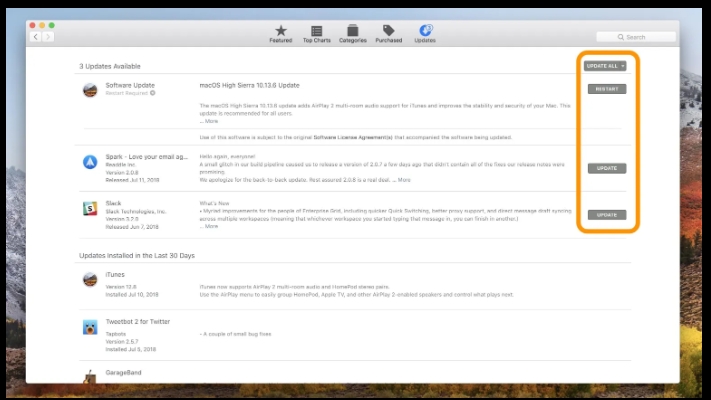Click the 3 Updates Available heading
The height and width of the screenshot is (400, 711).
110,66
